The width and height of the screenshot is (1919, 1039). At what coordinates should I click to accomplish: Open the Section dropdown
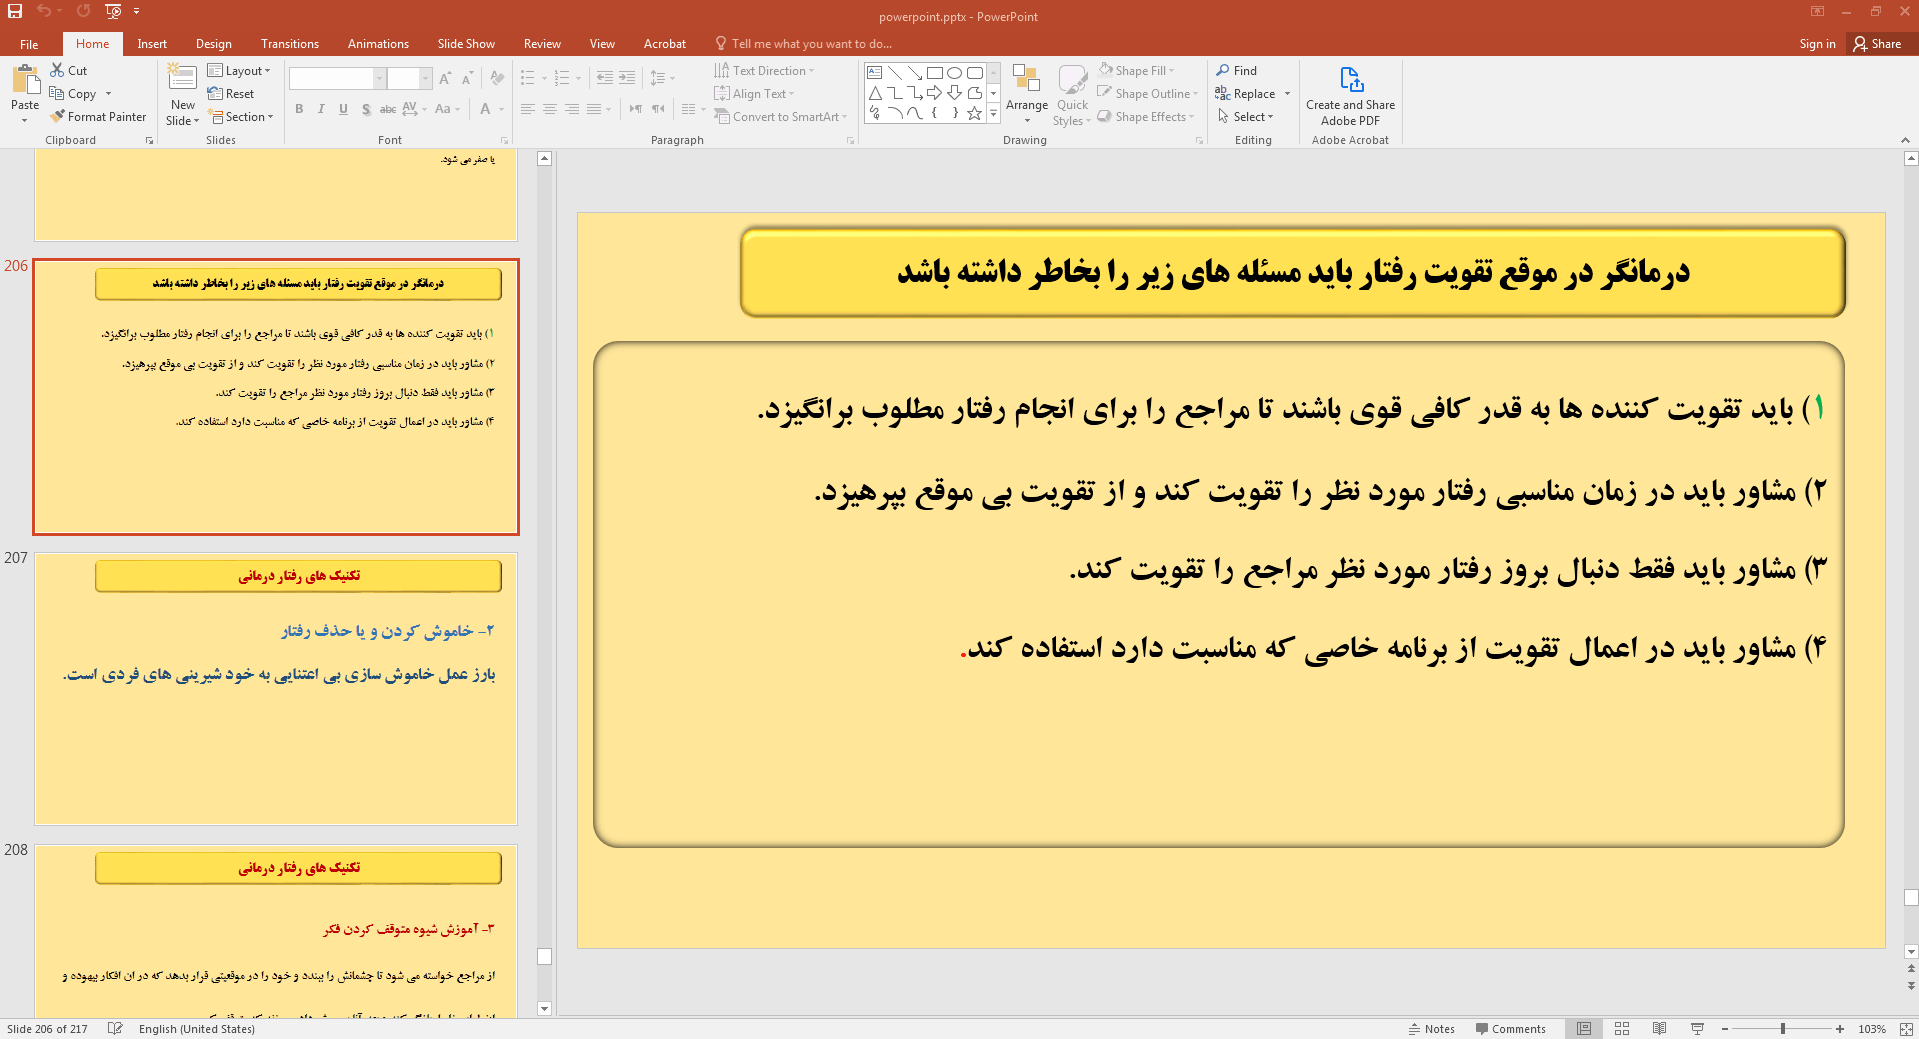pos(241,116)
